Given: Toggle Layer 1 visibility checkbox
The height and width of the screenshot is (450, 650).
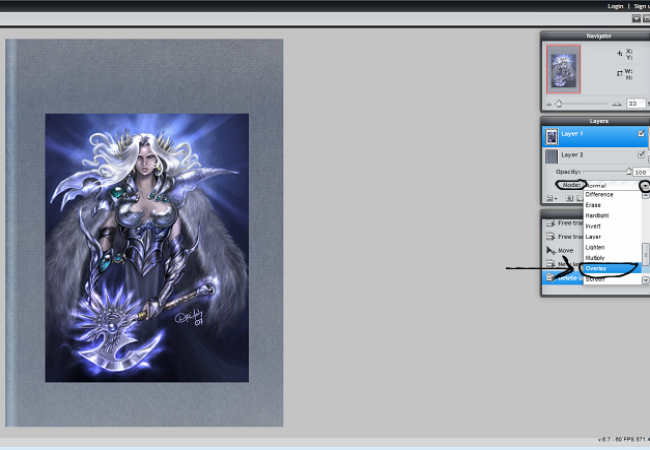Looking at the screenshot, I should [641, 133].
